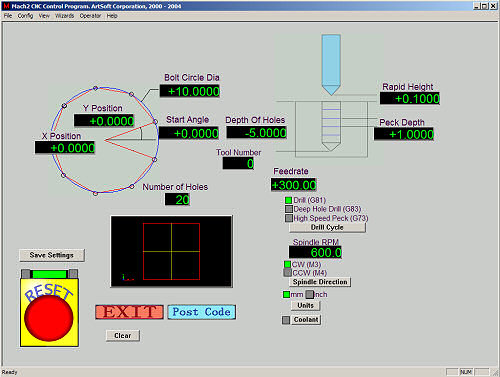The height and width of the screenshot is (377, 500).
Task: Click the Peck Depth value field
Action: coord(404,134)
